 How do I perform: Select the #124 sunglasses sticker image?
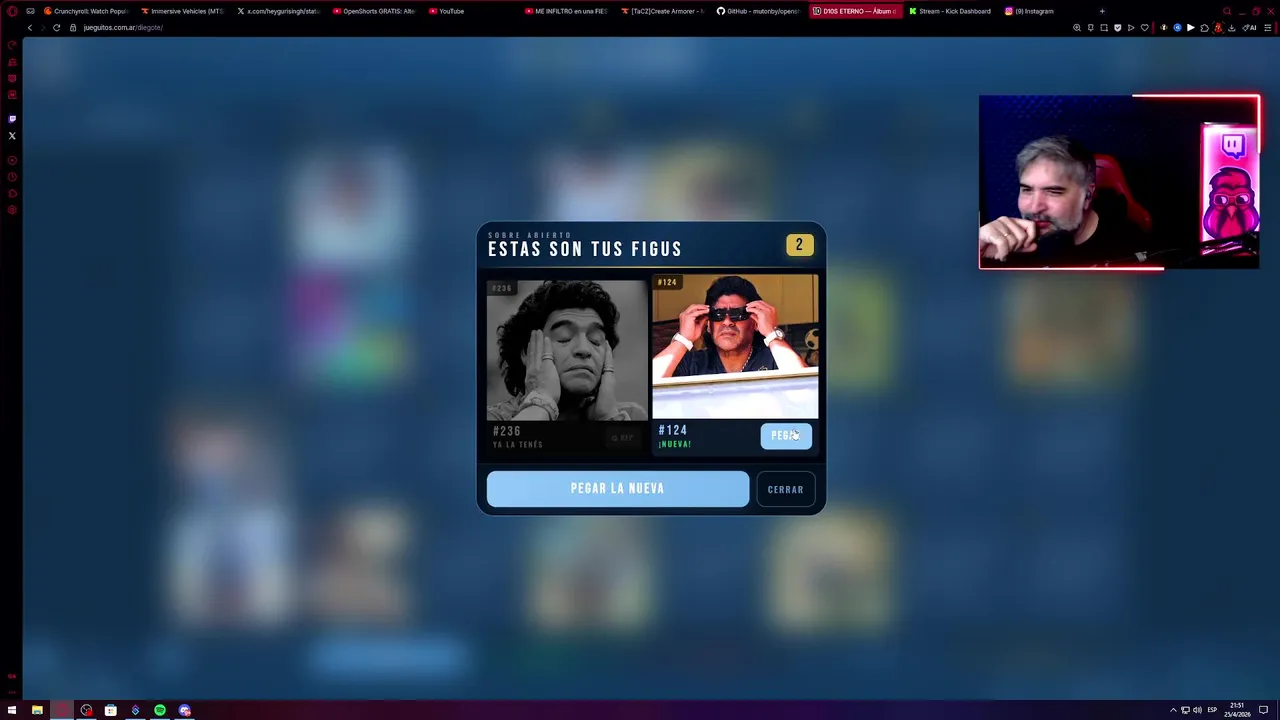tap(735, 346)
